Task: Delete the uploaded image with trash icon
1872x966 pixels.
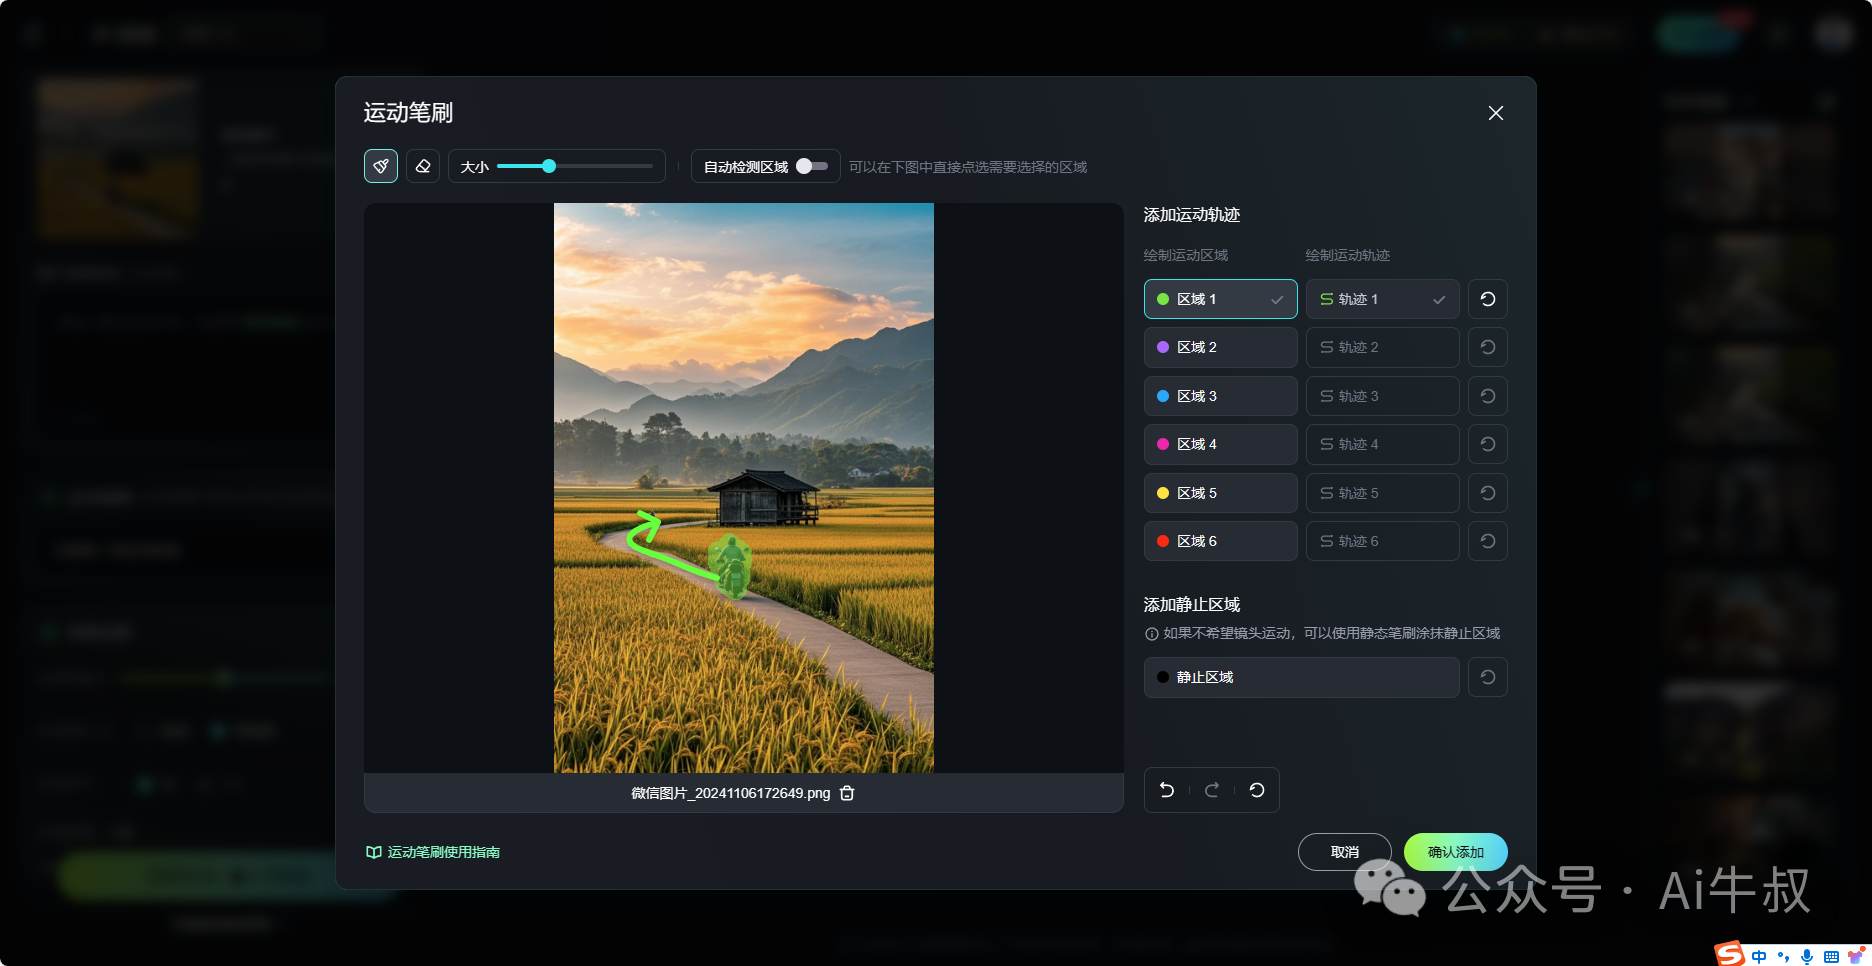Action: pos(847,793)
